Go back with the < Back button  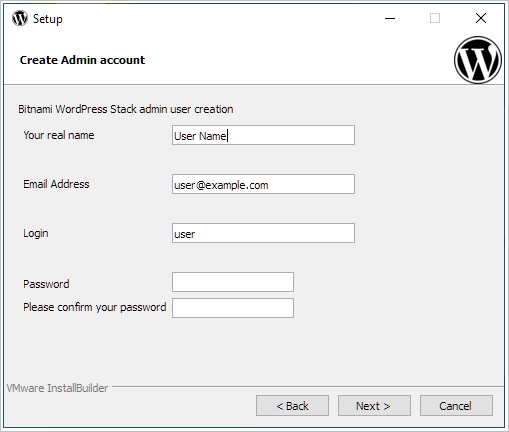click(292, 406)
